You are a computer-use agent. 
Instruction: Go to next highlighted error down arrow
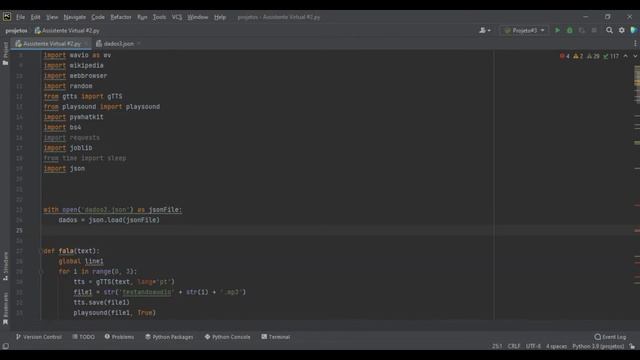click(x=635, y=56)
